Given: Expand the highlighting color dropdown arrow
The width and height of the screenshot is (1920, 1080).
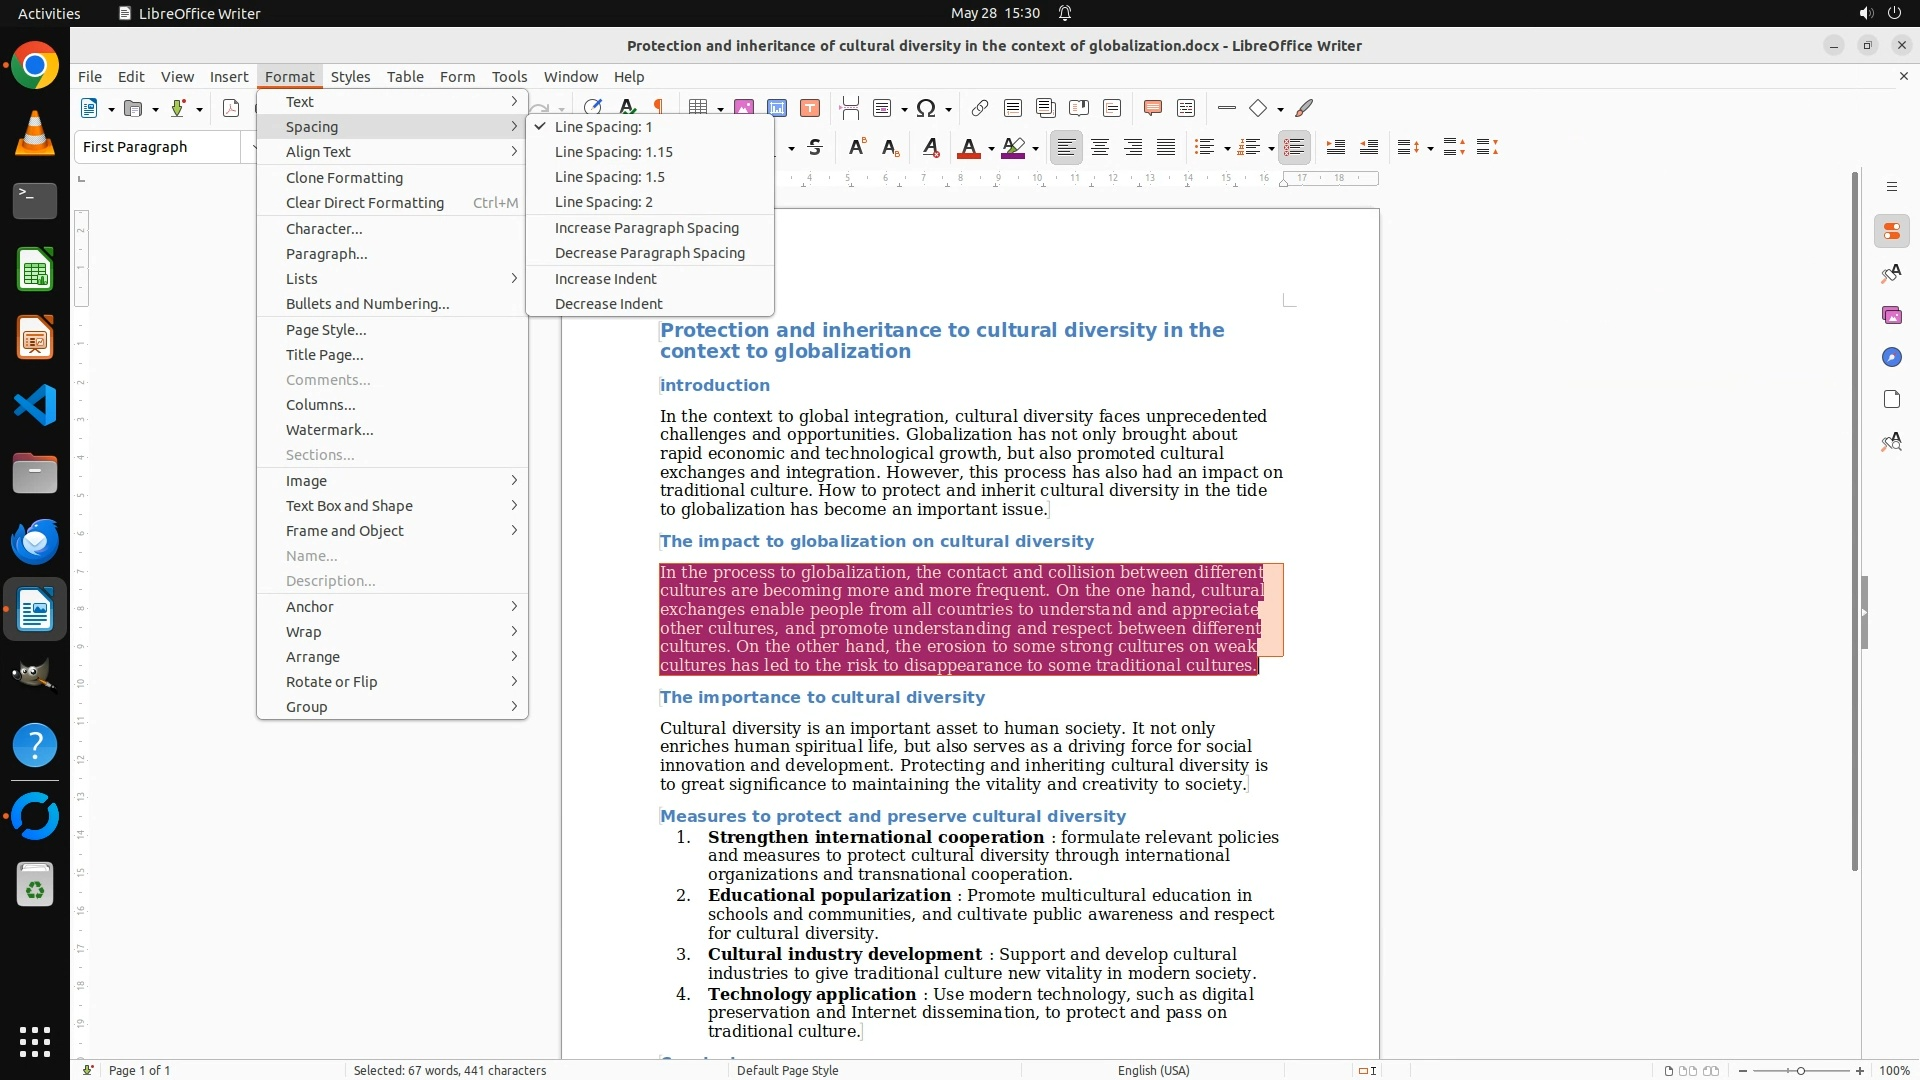Looking at the screenshot, I should click(x=1036, y=149).
